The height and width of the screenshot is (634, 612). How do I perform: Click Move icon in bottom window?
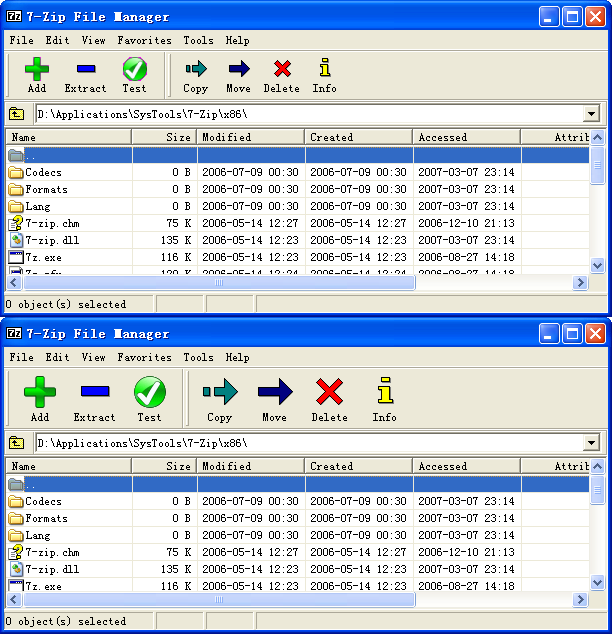[x=275, y=391]
